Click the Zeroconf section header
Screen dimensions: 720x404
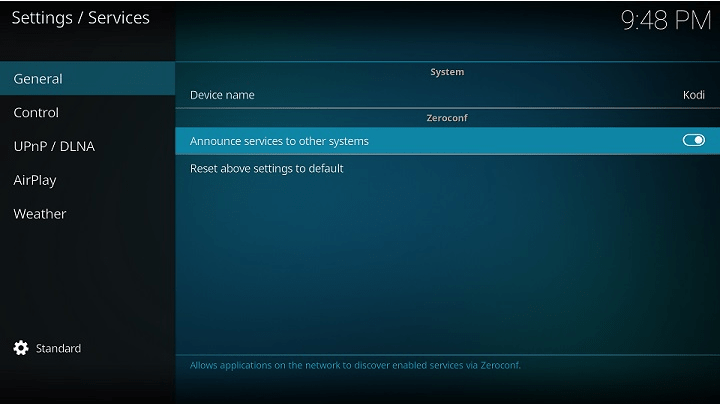click(x=447, y=118)
